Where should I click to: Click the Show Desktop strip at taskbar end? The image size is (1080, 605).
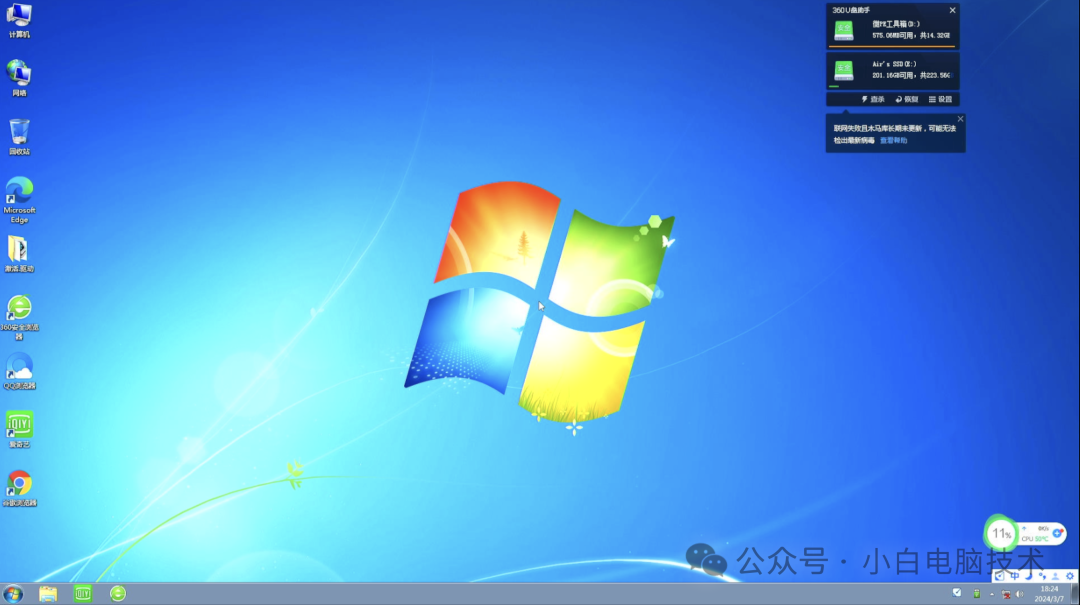point(1075,594)
